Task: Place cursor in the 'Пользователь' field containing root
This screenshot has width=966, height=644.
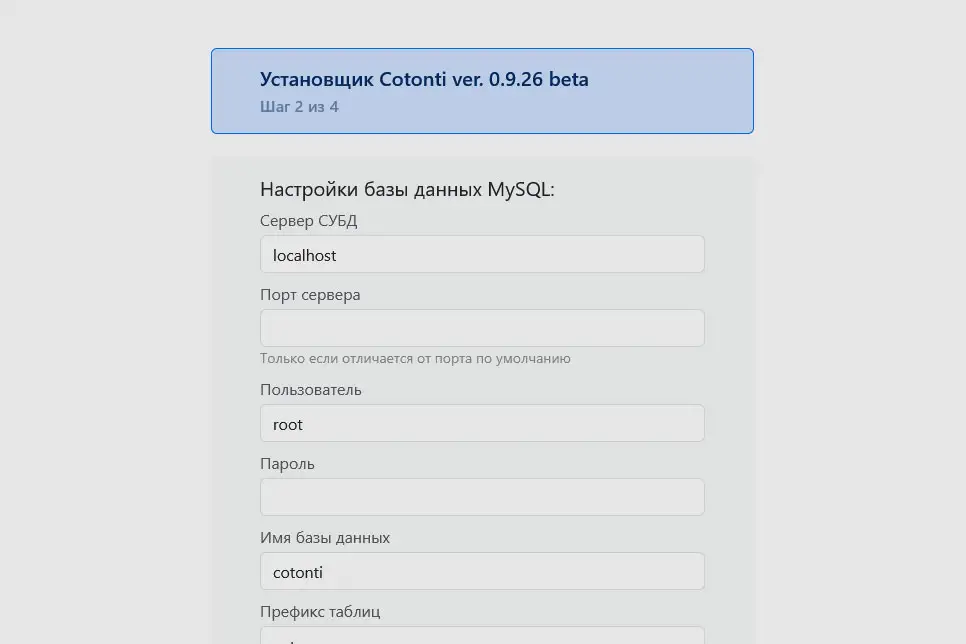Action: coord(482,423)
